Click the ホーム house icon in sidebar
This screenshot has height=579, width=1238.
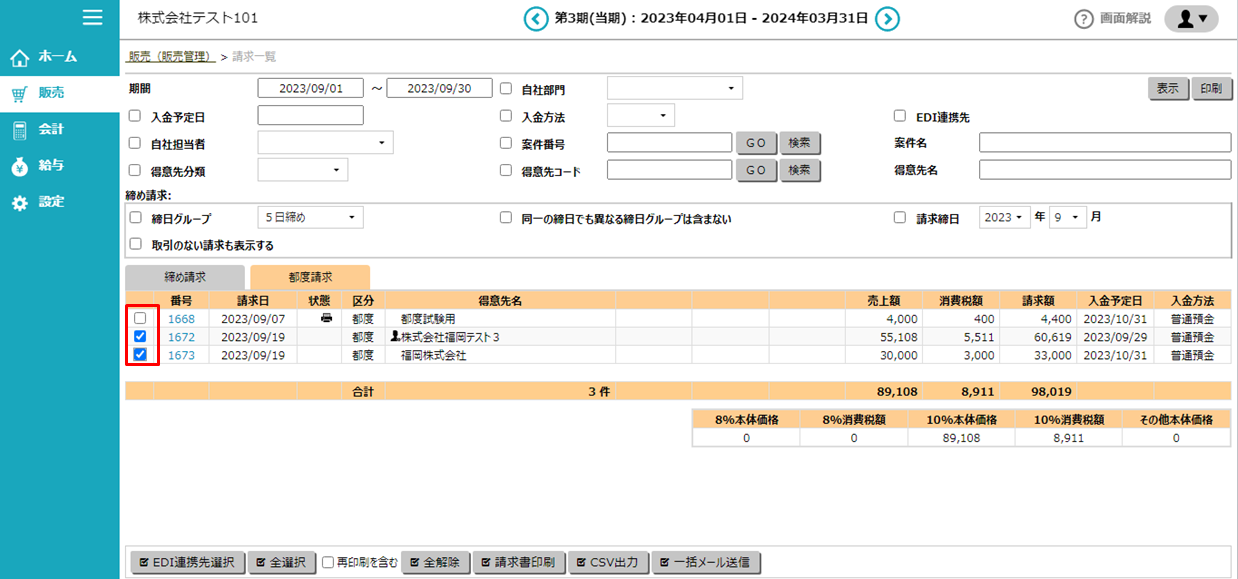pyautogui.click(x=19, y=57)
